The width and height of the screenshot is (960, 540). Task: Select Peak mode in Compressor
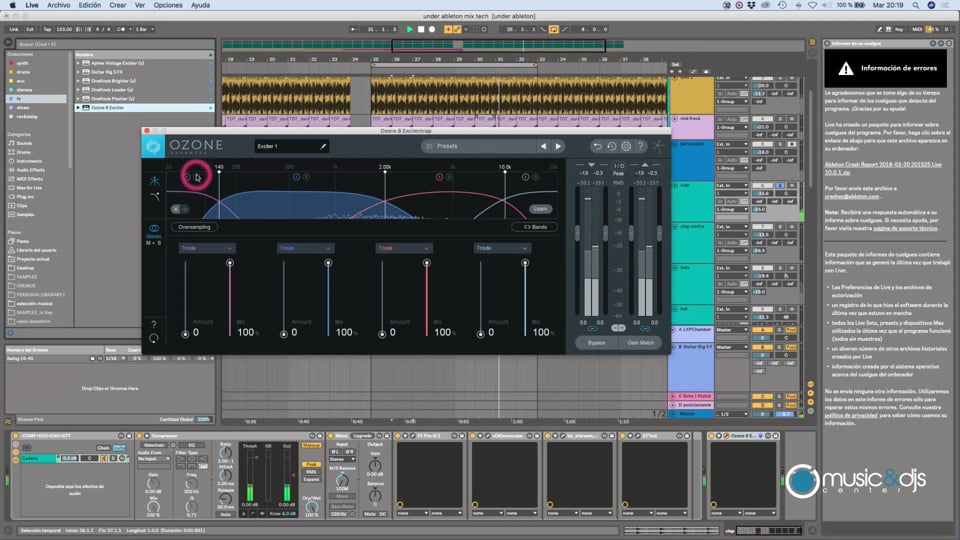(312, 465)
